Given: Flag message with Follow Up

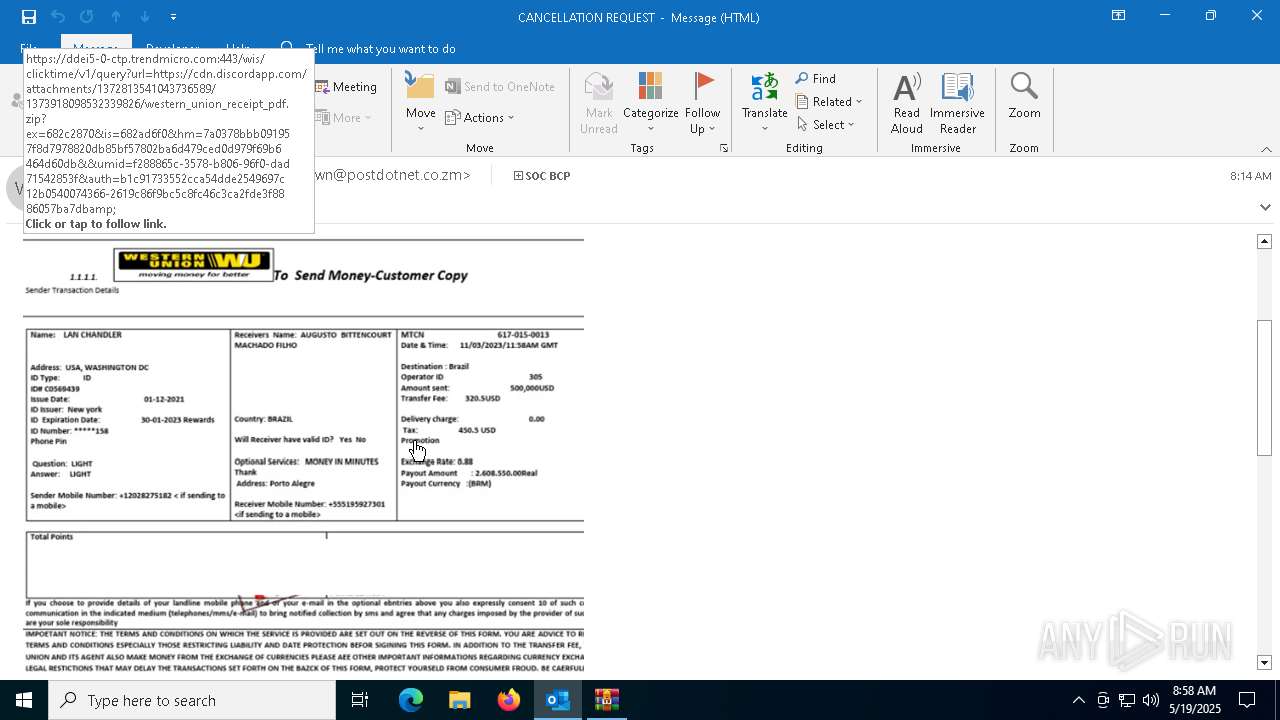Looking at the screenshot, I should coord(703,104).
